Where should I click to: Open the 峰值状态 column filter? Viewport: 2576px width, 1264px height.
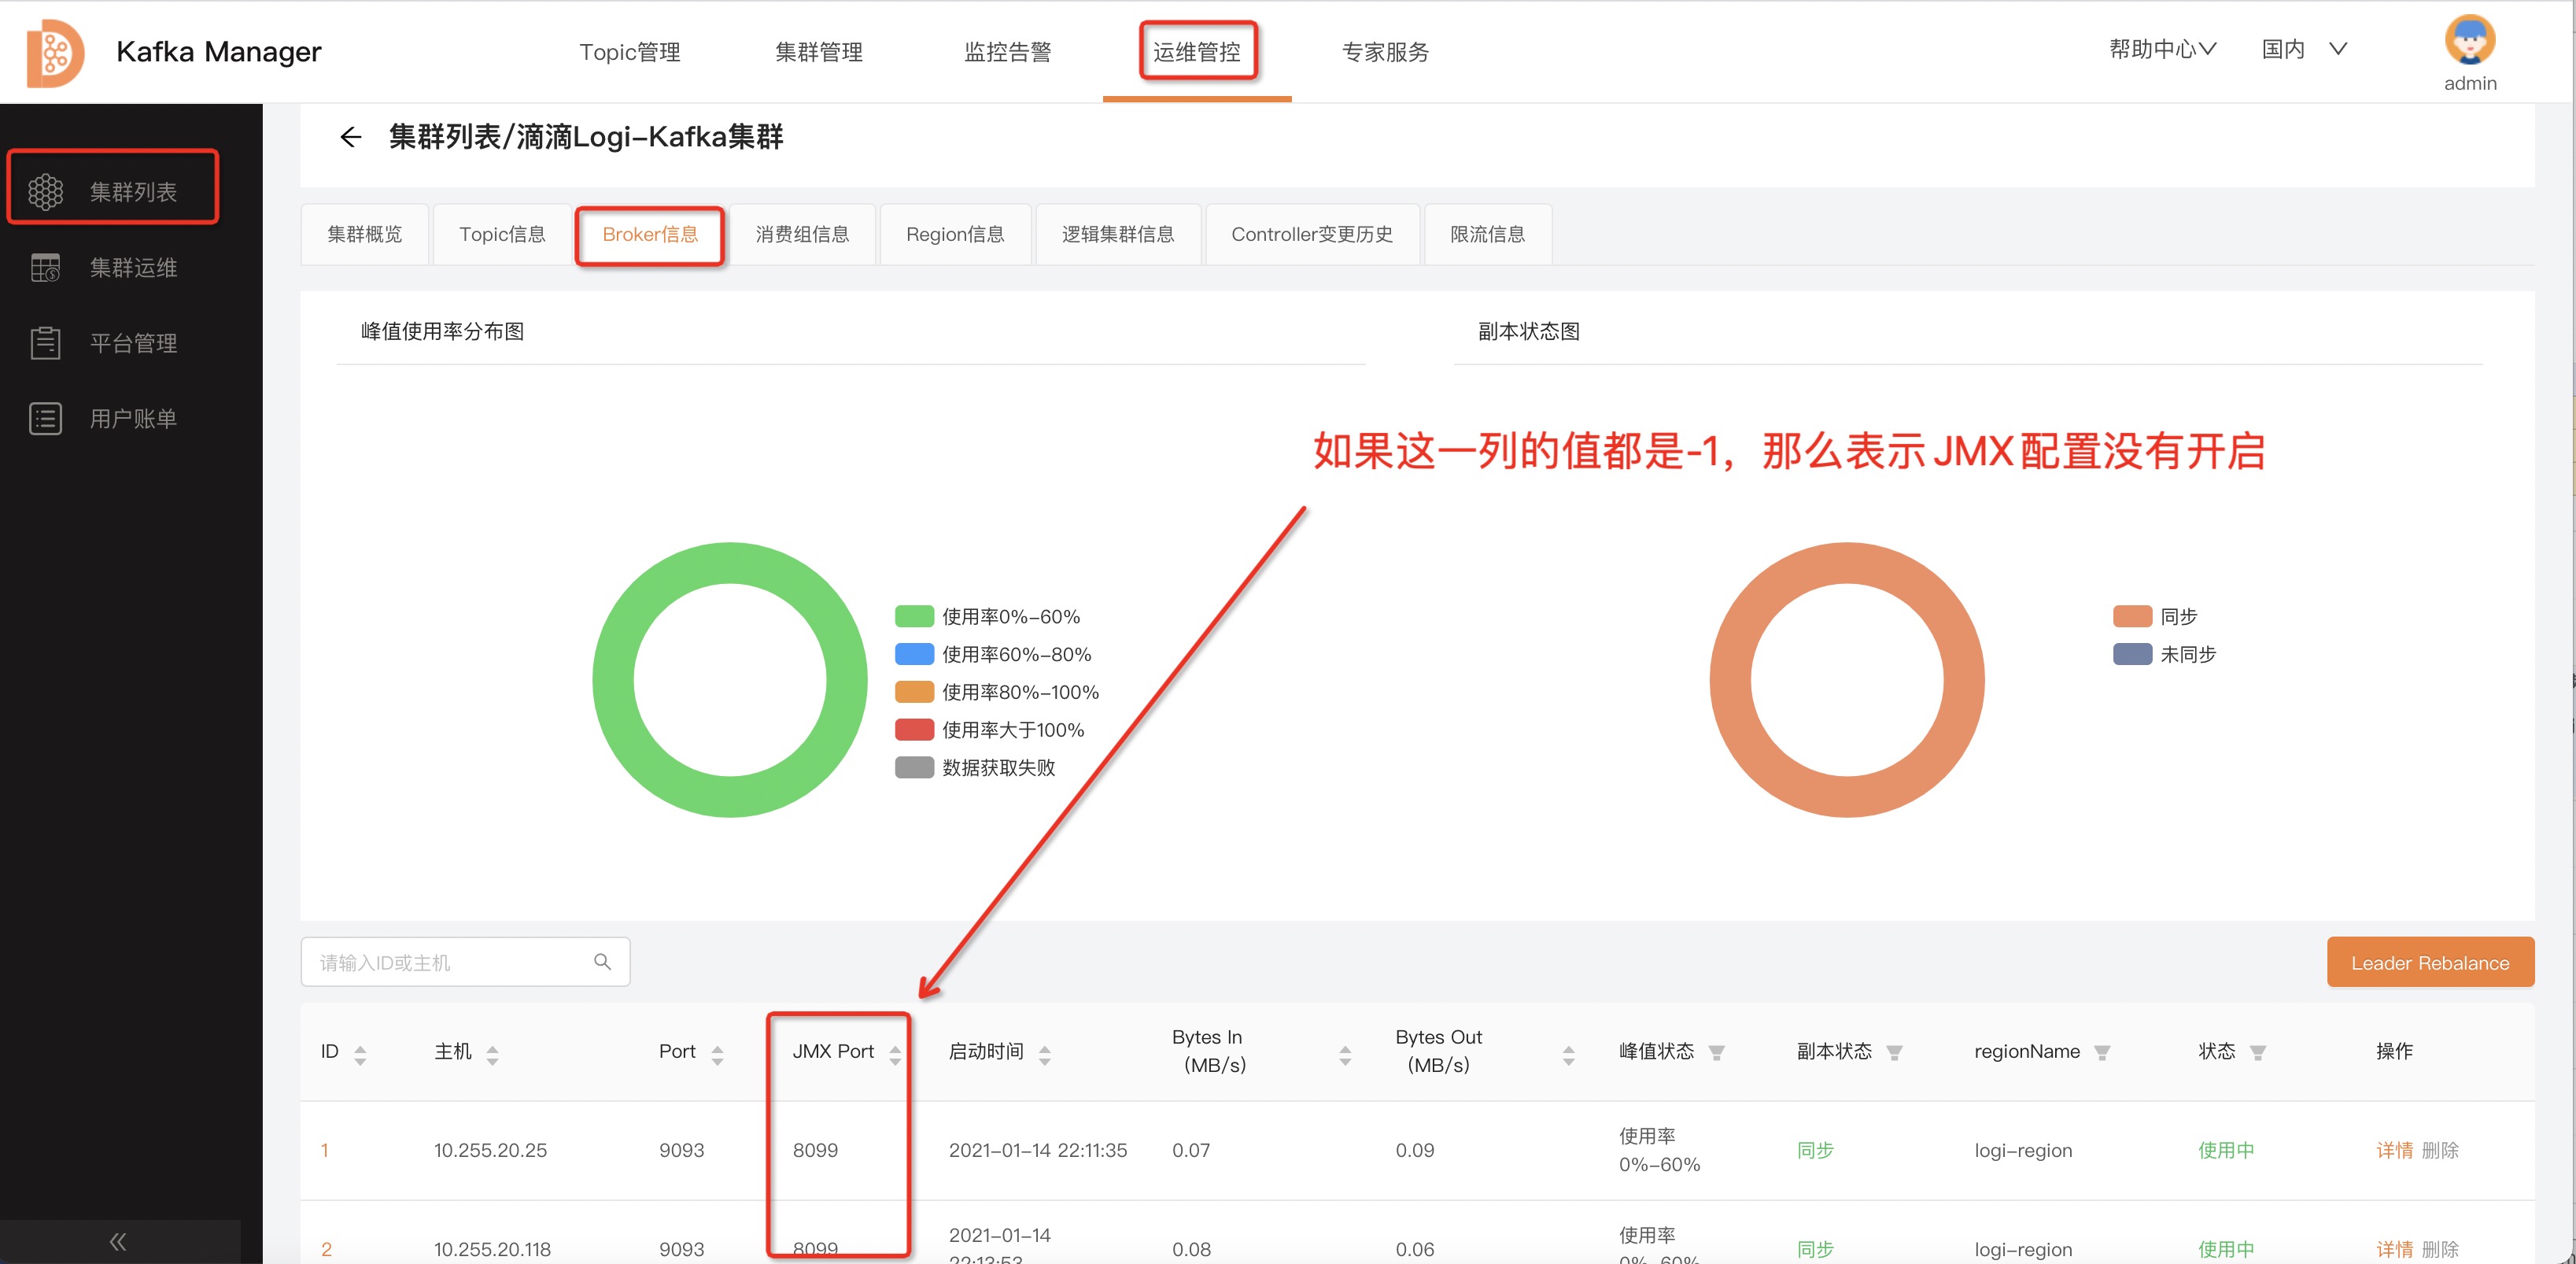pos(1717,1052)
